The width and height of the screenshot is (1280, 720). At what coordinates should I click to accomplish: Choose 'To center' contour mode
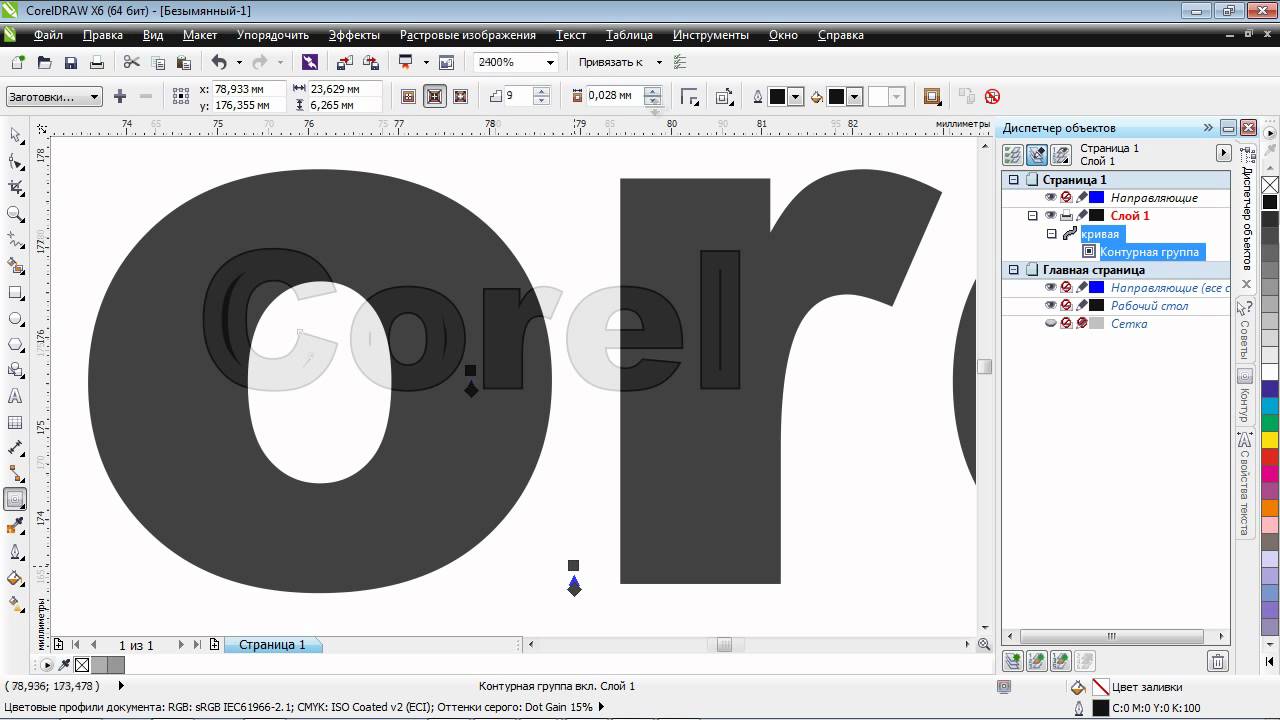[x=408, y=97]
